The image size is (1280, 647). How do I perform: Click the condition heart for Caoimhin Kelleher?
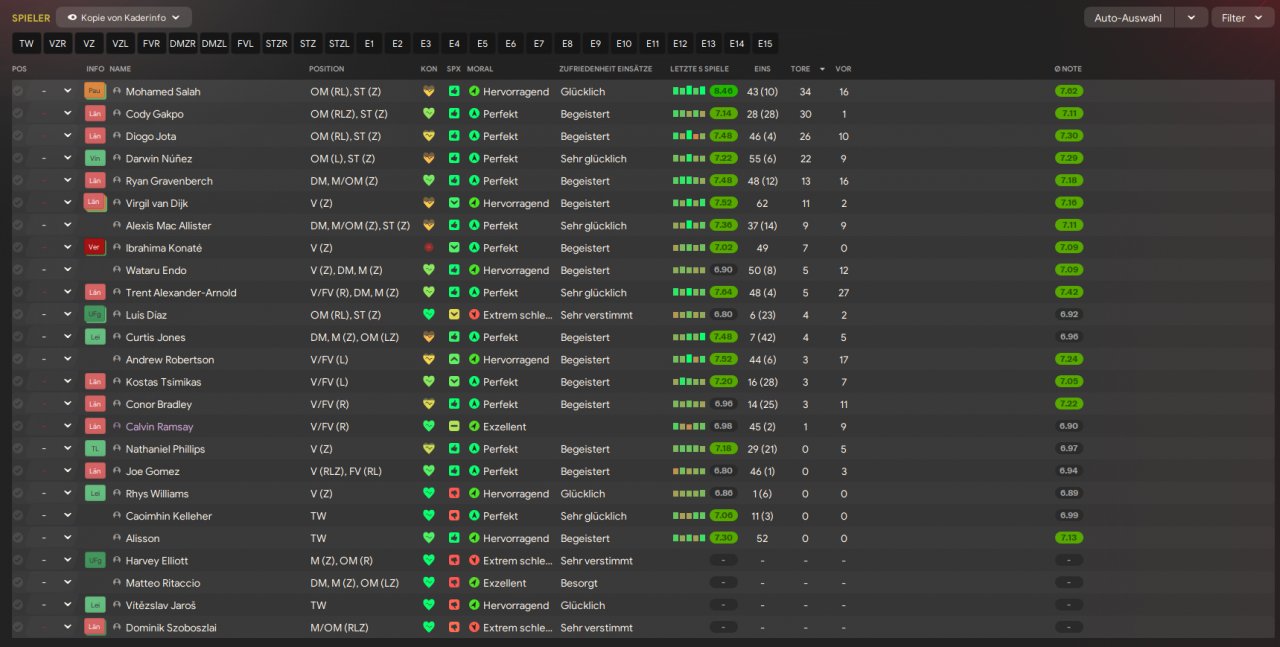[429, 516]
